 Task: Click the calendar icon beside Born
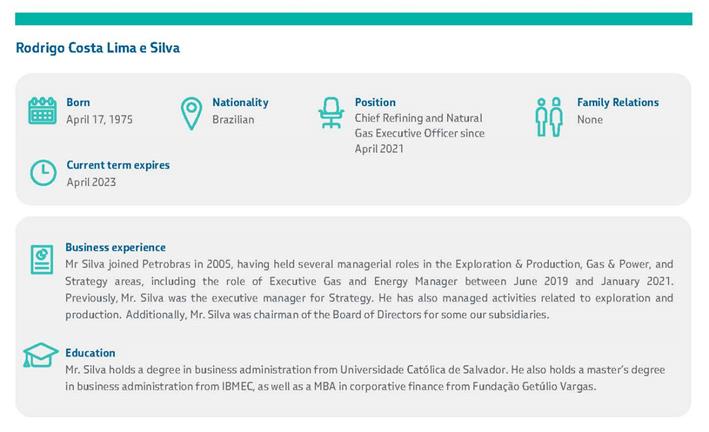pyautogui.click(x=42, y=111)
